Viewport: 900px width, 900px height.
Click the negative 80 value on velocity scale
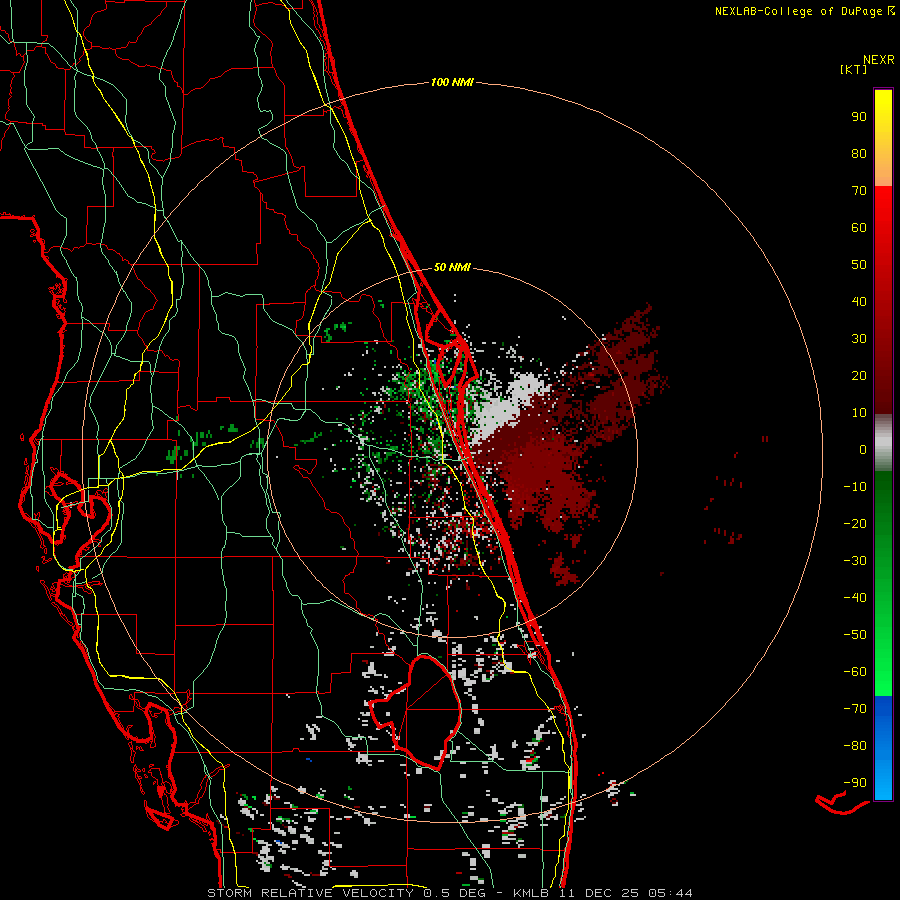coord(855,746)
